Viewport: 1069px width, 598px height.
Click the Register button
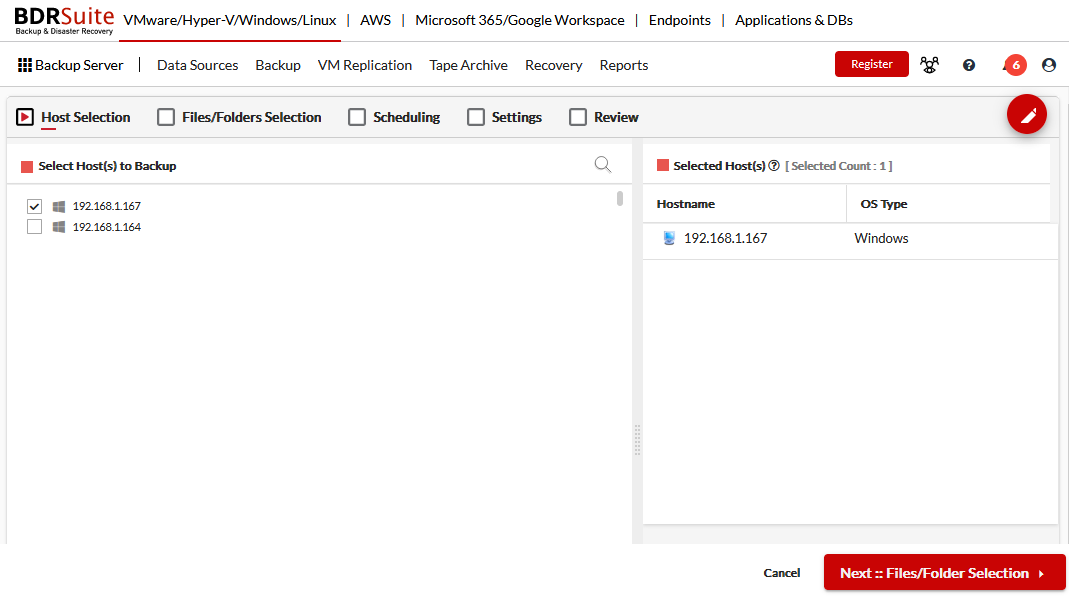[871, 63]
